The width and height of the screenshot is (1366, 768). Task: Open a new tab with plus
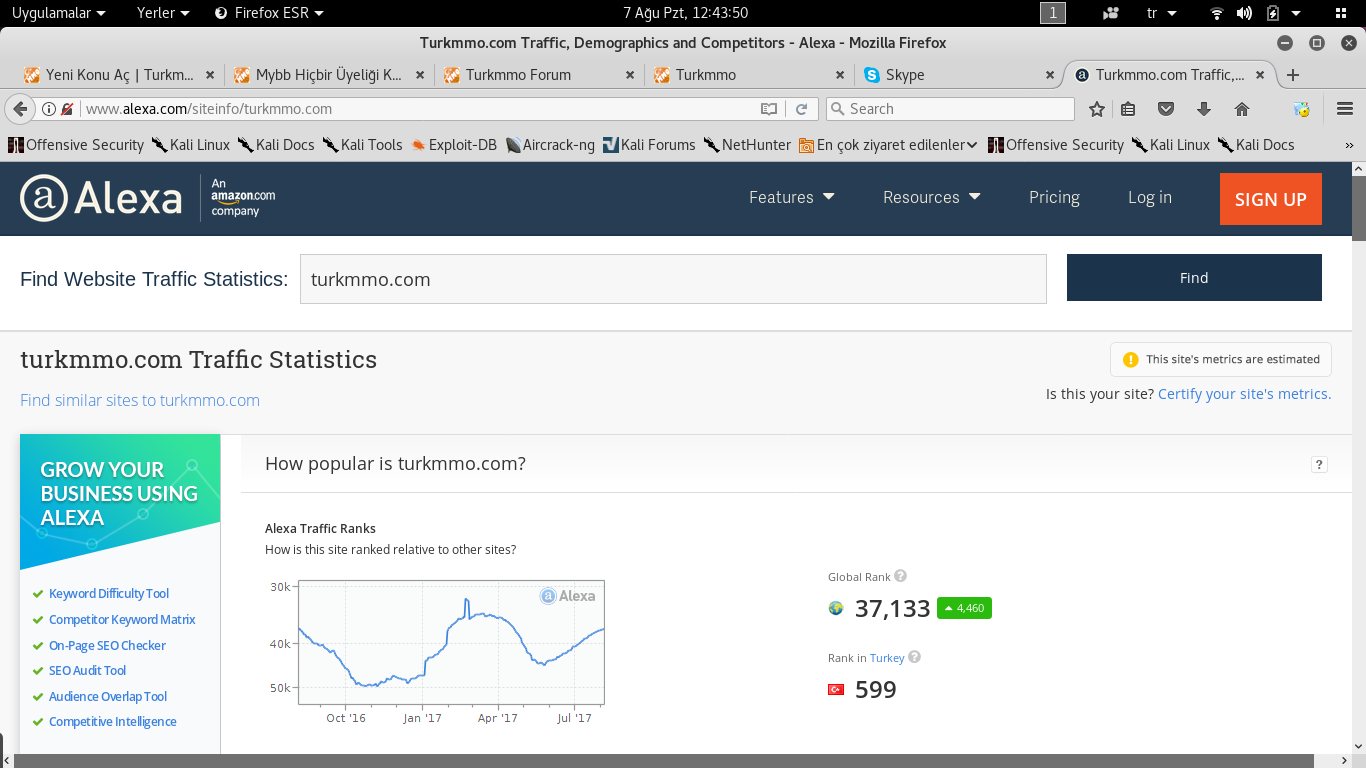[x=1293, y=75]
